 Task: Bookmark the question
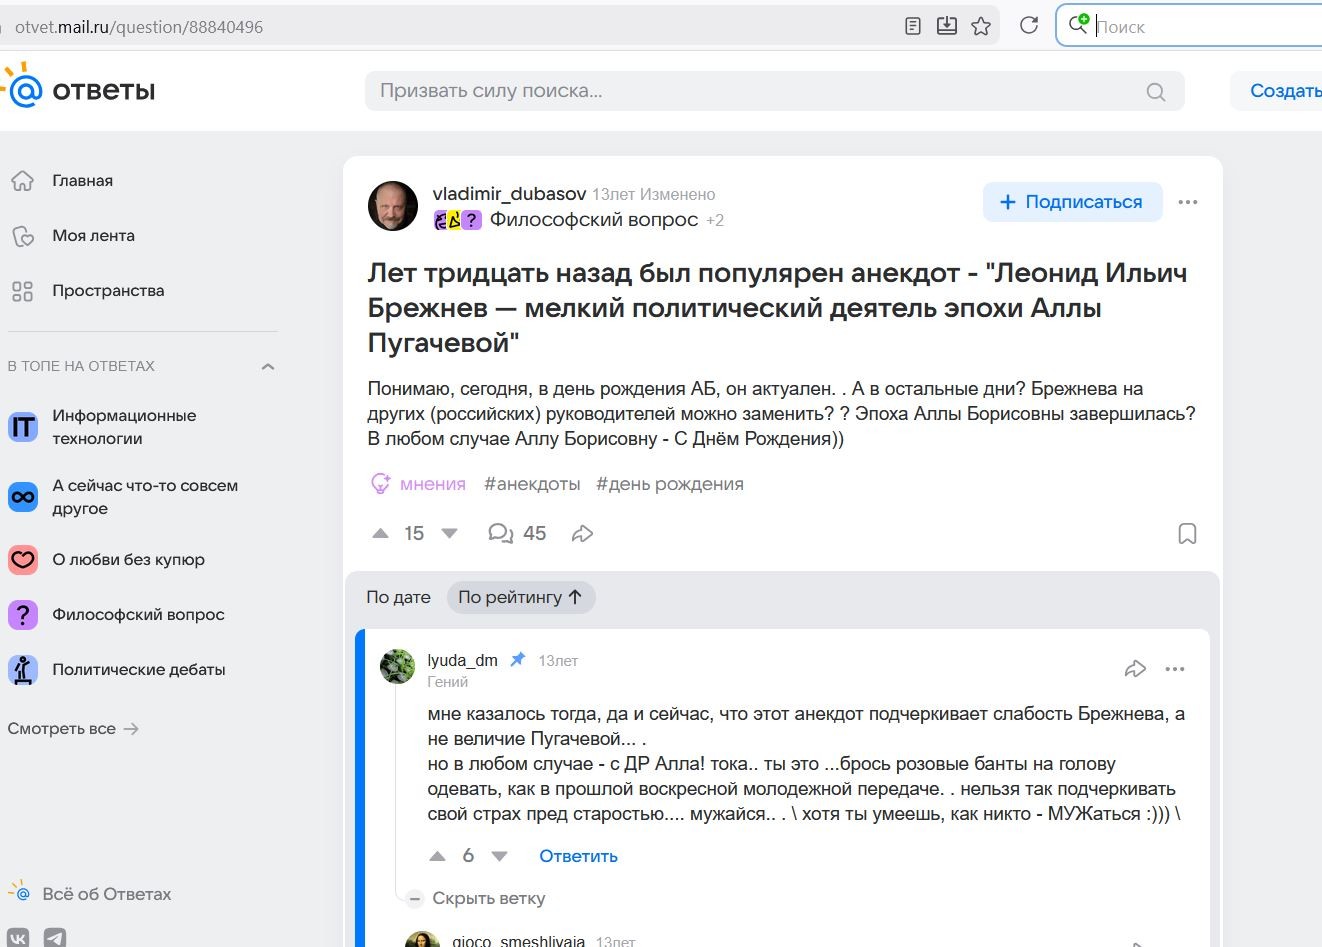(1187, 534)
